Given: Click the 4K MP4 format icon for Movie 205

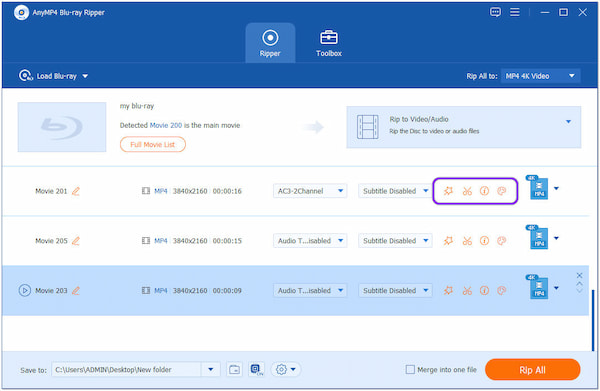Looking at the screenshot, I should 538,237.
